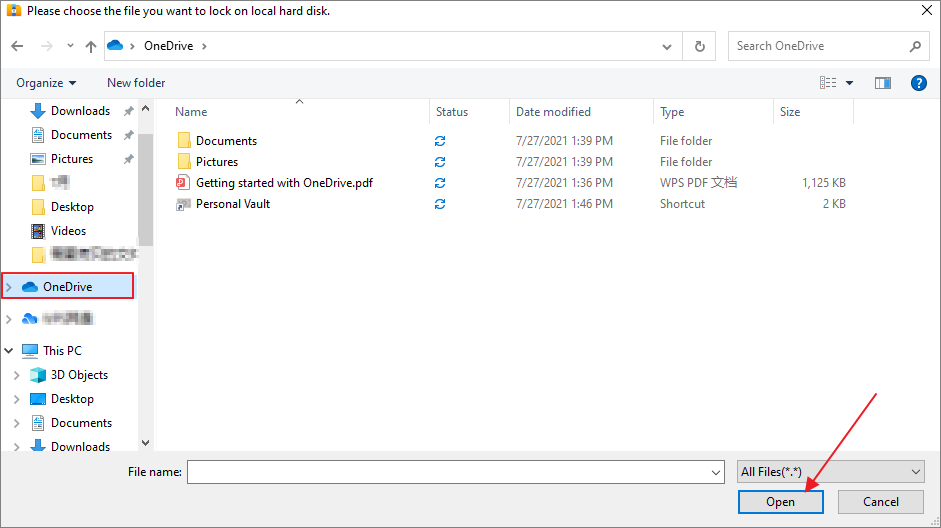Select Downloads under This PC
This screenshot has width=941, height=528.
[80, 446]
